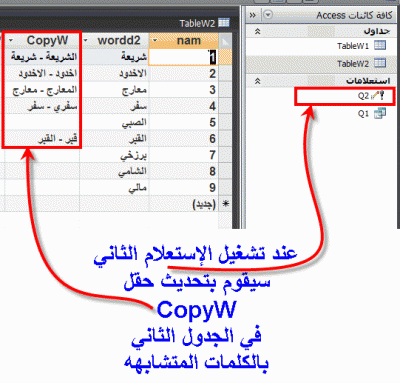Select the TableW1 item label
Image resolution: width=400 pixels, height=383 pixels.
[x=353, y=46]
